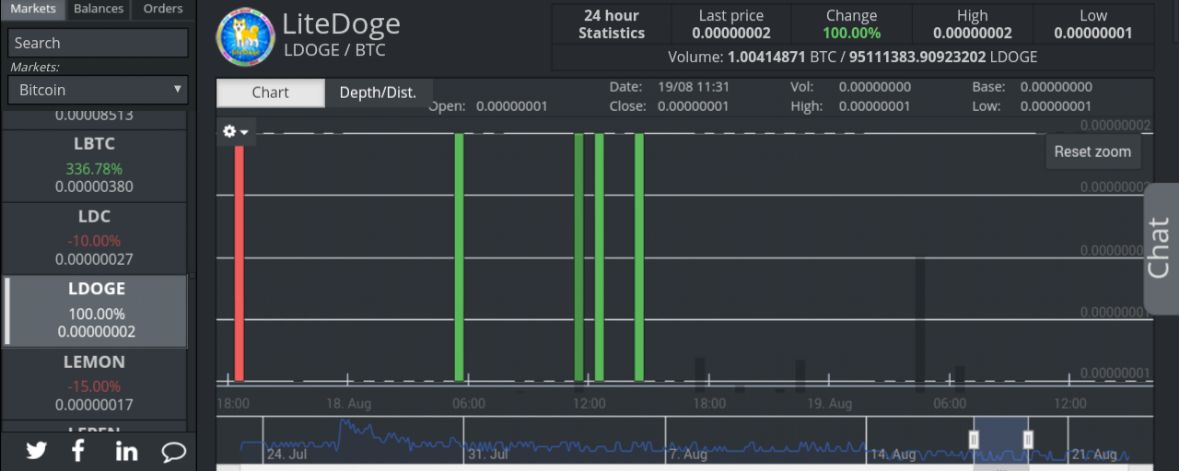Image resolution: width=1179 pixels, height=471 pixels.
Task: Switch to the Balances tab
Action: click(x=99, y=9)
